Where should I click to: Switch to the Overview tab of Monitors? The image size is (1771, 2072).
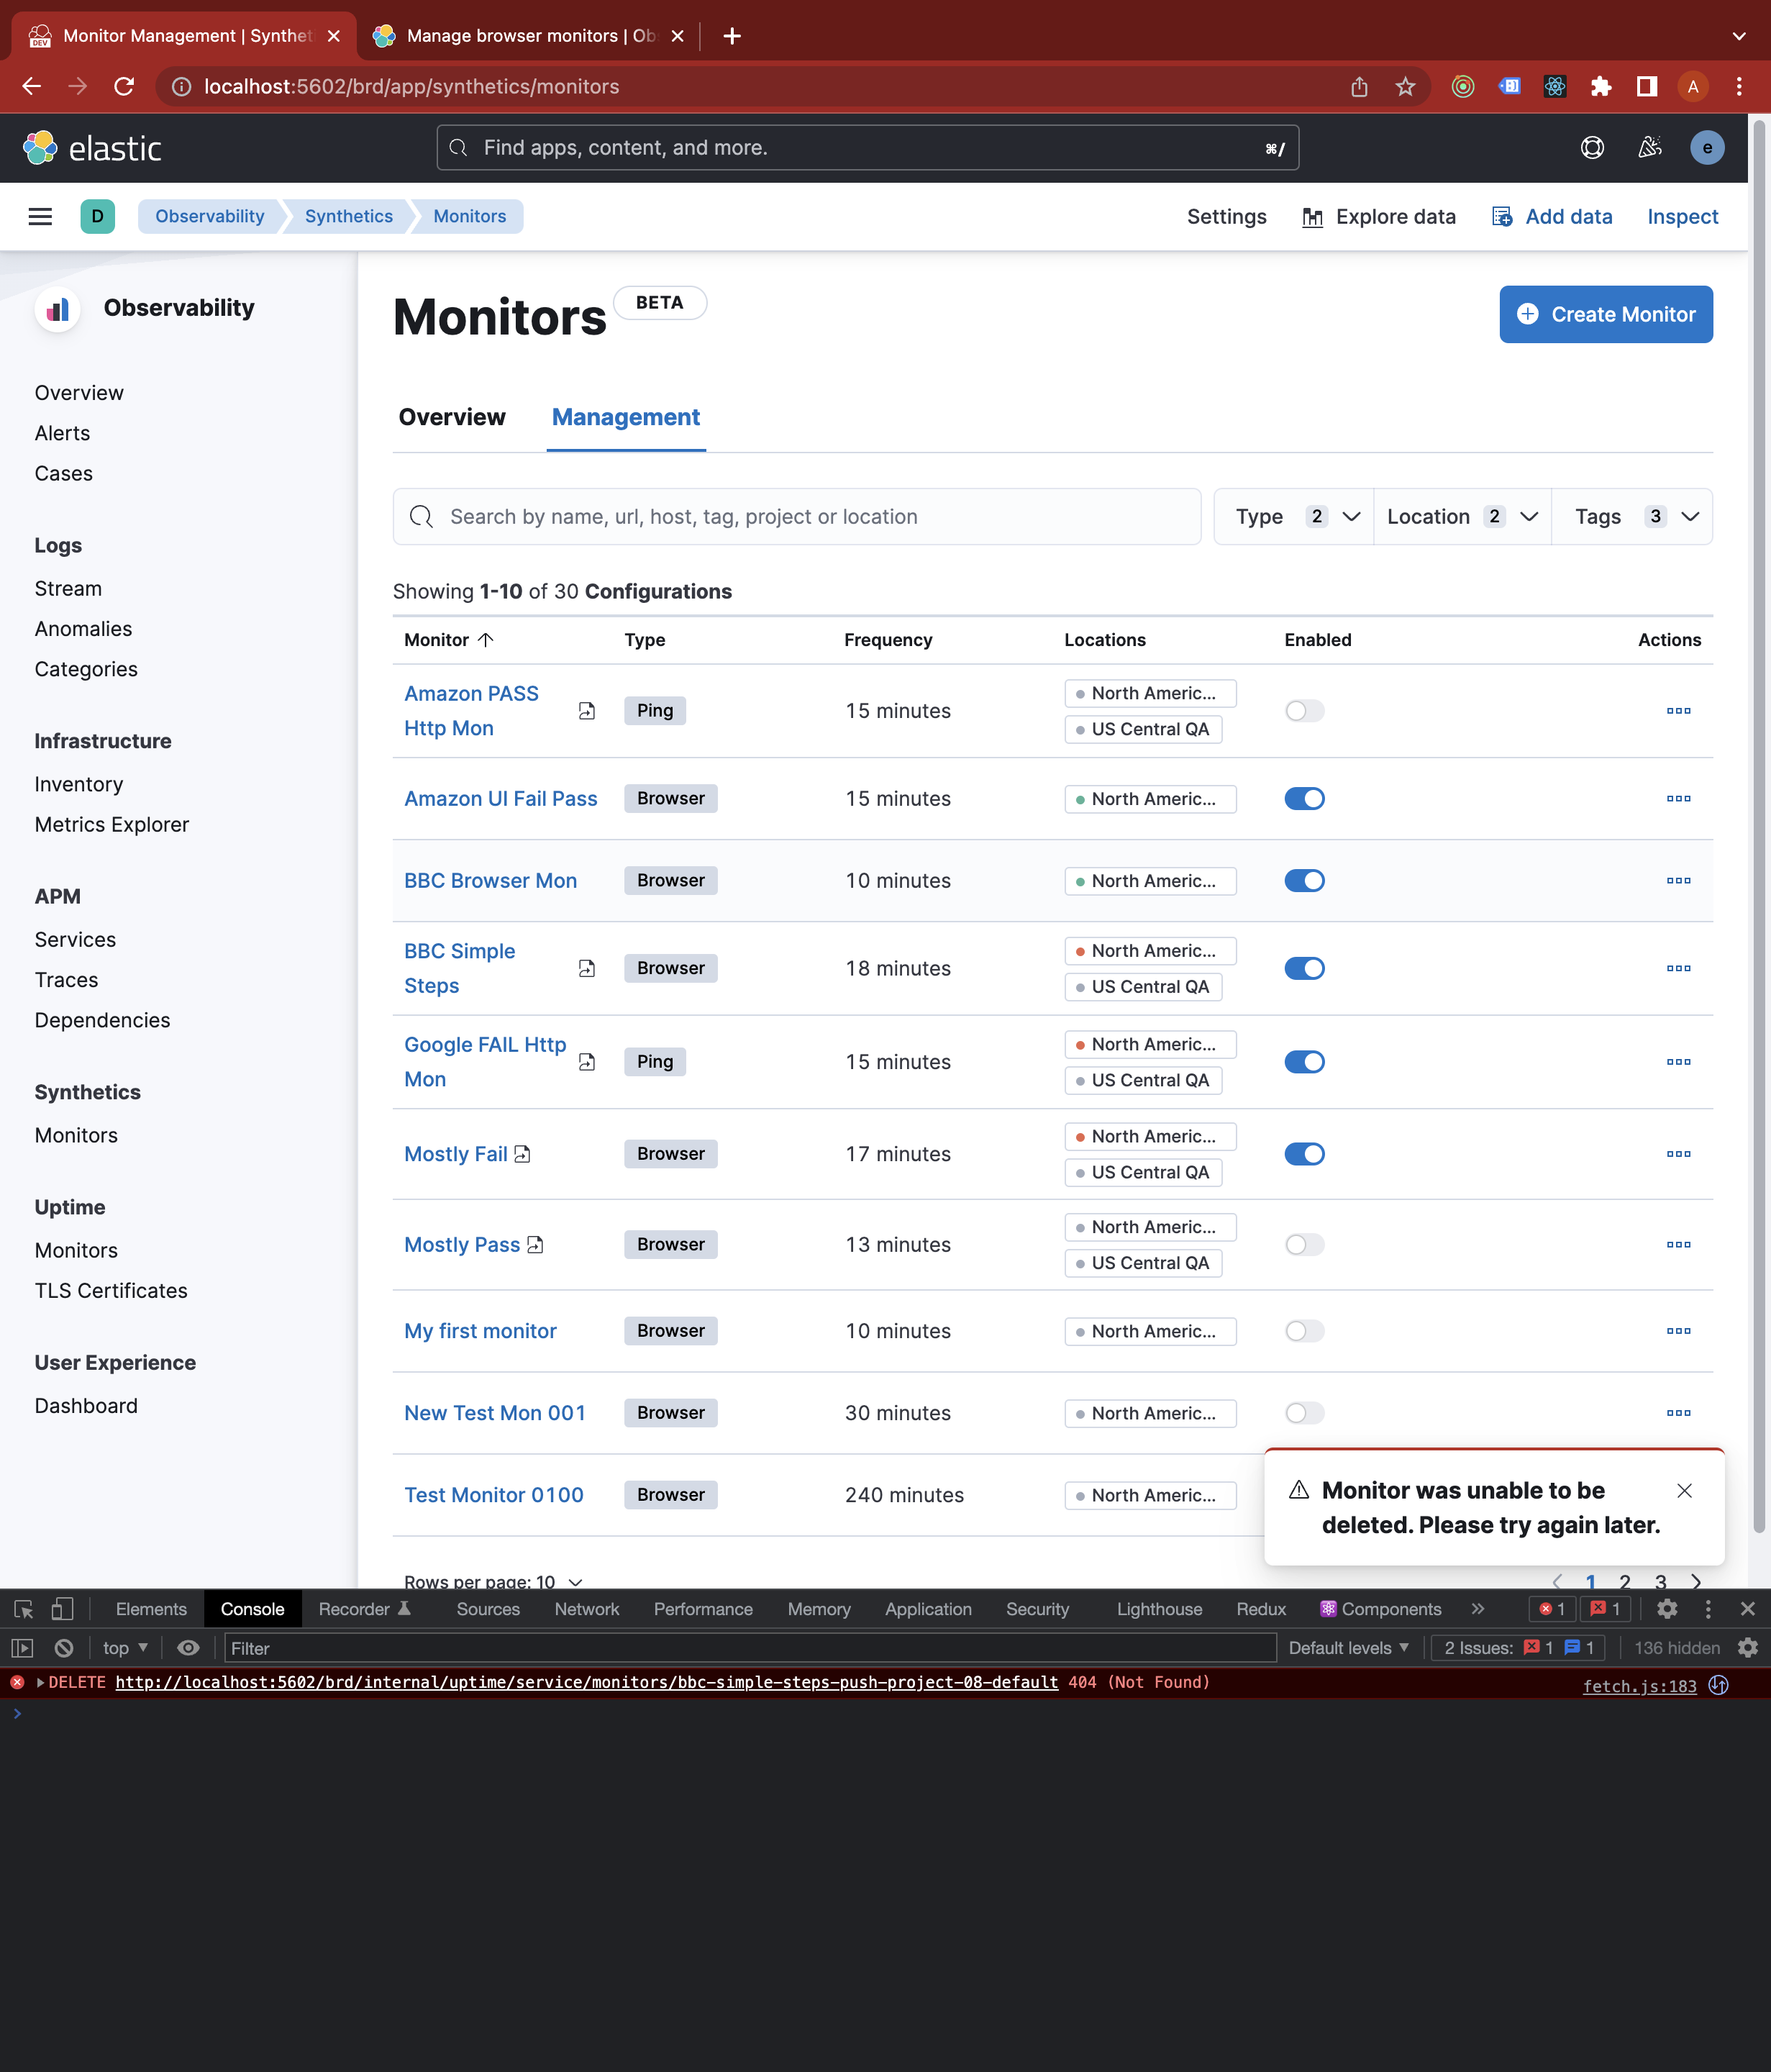pyautogui.click(x=452, y=417)
